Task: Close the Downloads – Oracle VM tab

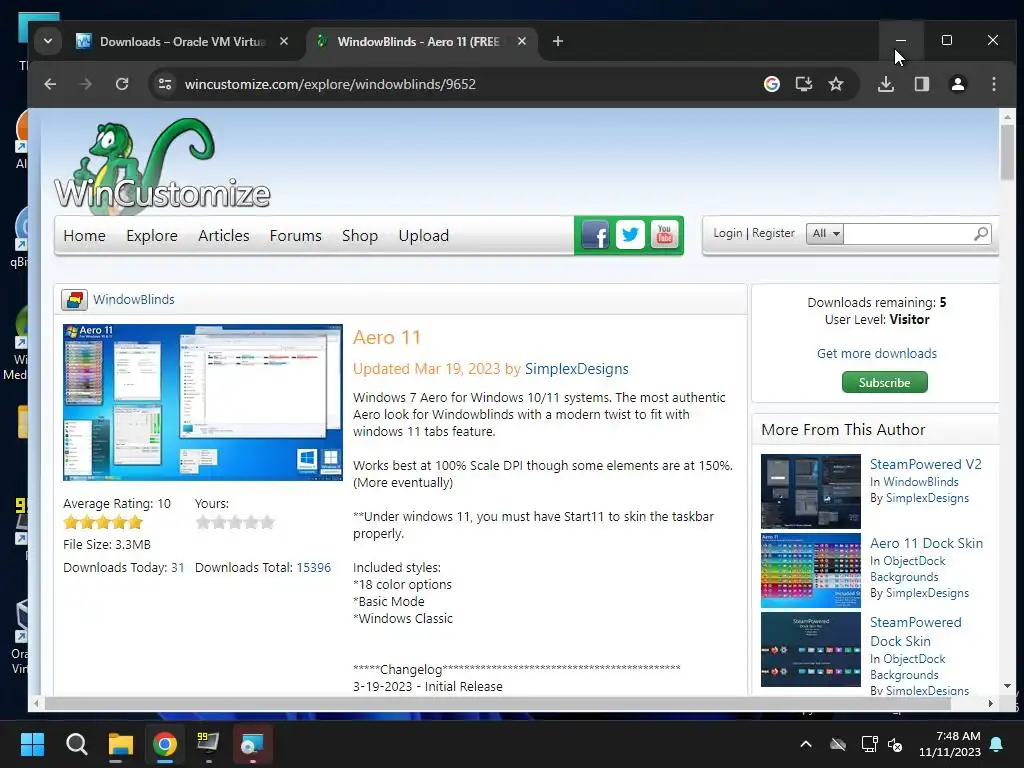Action: click(284, 41)
